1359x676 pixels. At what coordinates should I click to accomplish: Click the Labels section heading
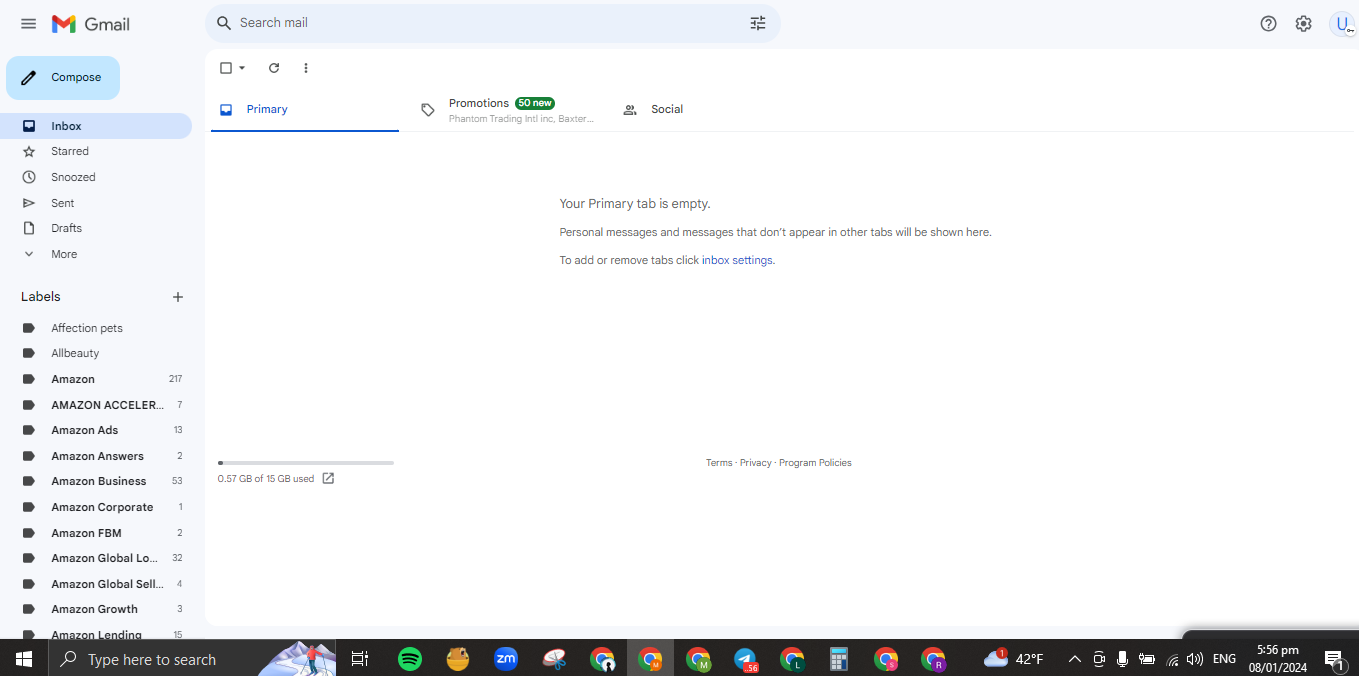(x=41, y=297)
